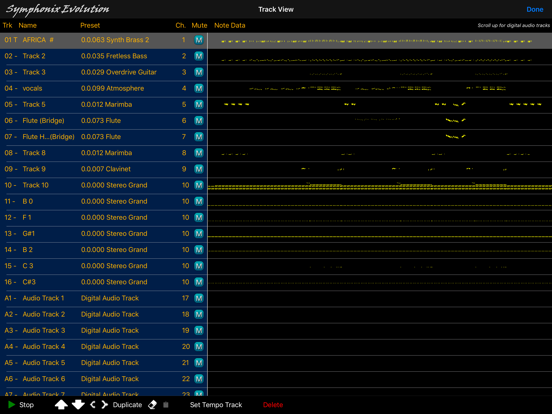Toggle mute on vocals track

pyautogui.click(x=199, y=88)
